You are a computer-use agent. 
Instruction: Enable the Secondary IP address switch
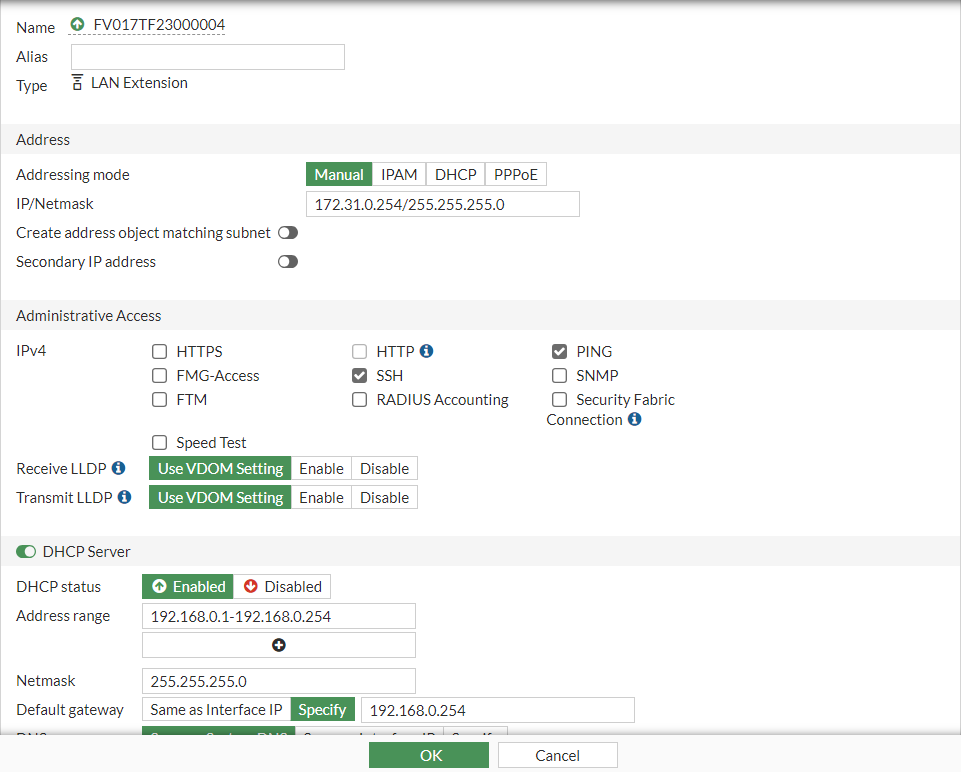click(288, 262)
